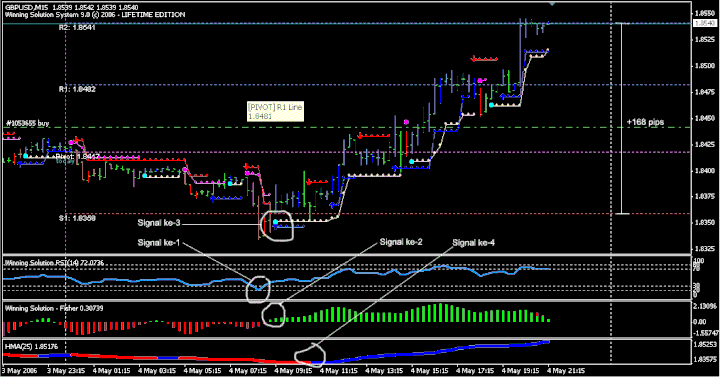Viewport: 720px width, 378px height.
Task: Click the 1.85253 HMA scale value
Action: [705, 344]
